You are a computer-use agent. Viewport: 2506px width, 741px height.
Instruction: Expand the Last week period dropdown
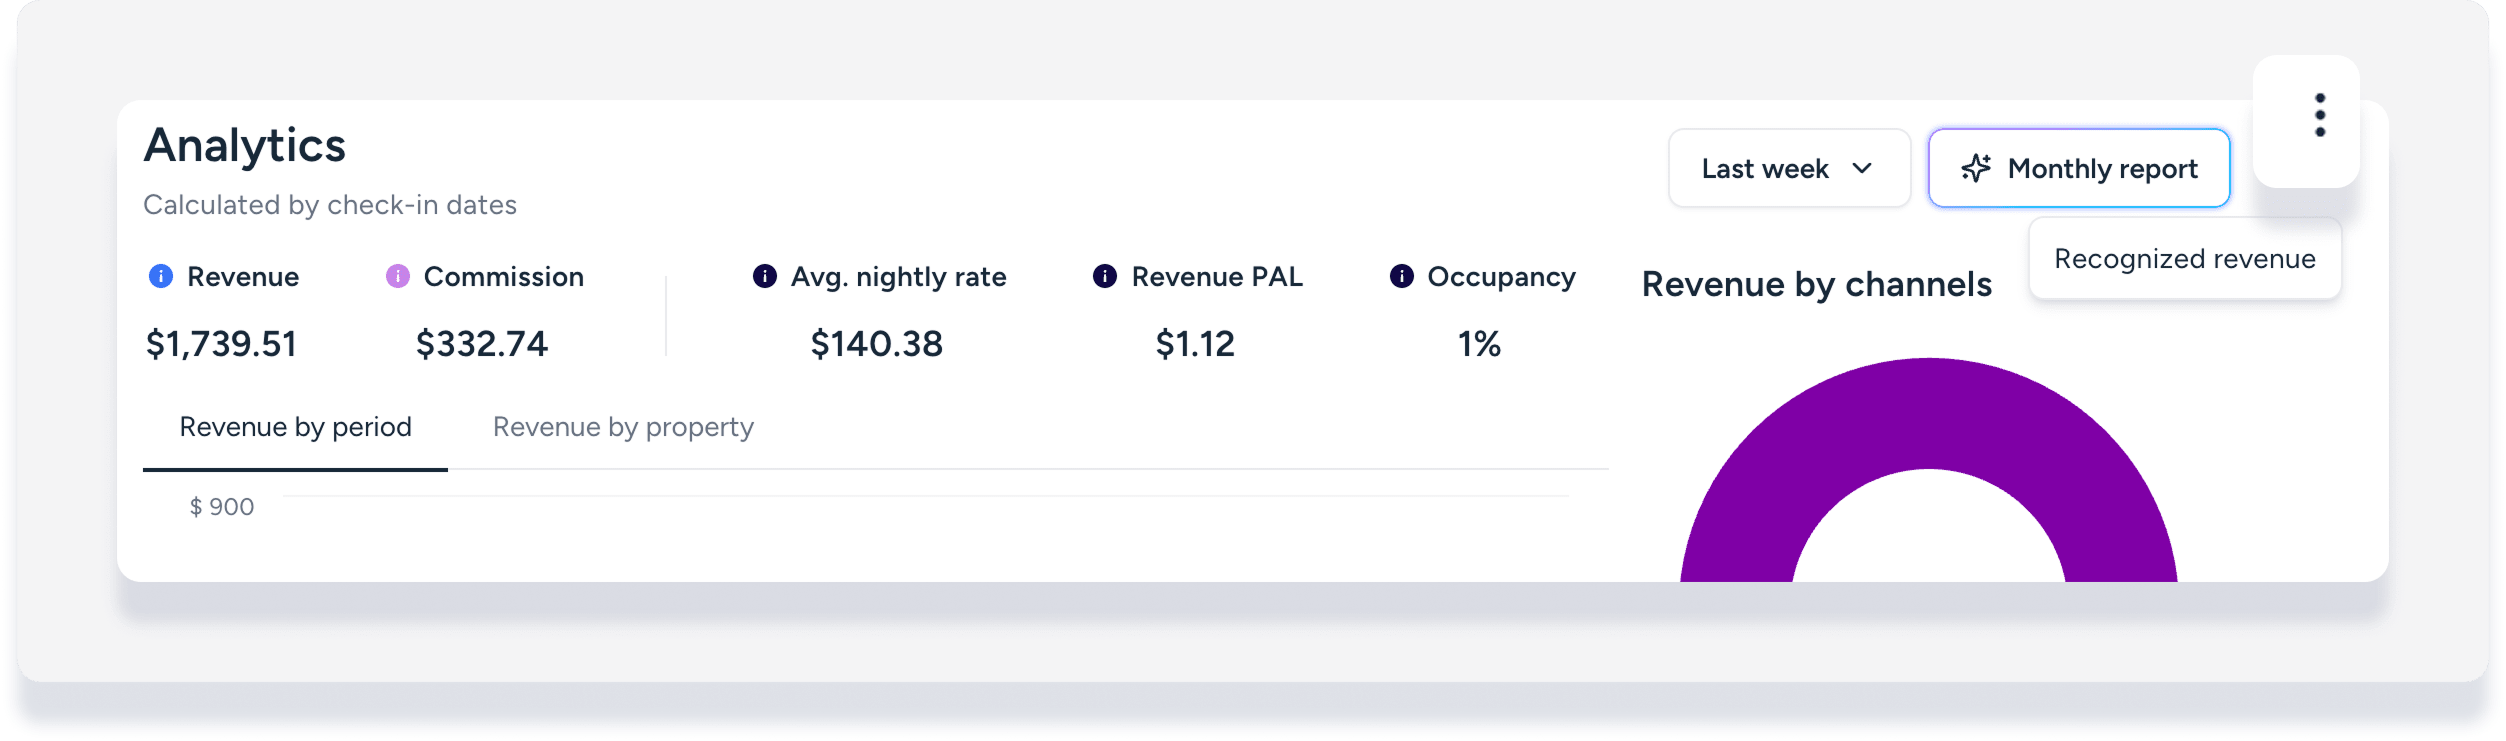1789,168
